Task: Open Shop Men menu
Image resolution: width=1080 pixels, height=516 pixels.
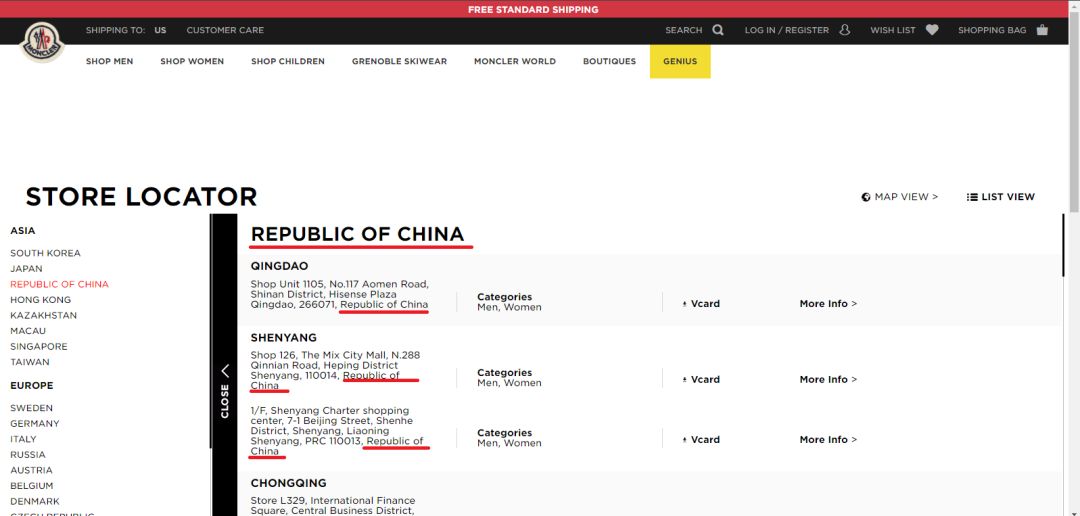Action: click(x=109, y=61)
